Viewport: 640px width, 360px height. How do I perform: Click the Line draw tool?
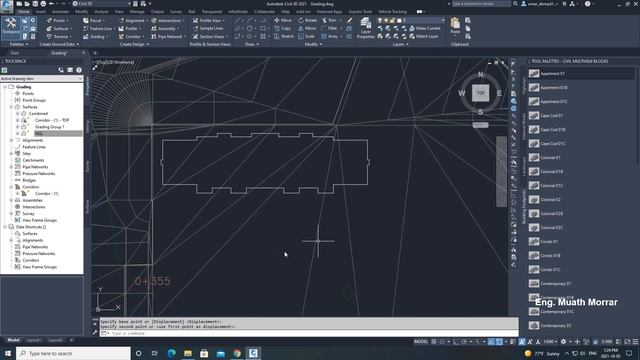click(238, 20)
